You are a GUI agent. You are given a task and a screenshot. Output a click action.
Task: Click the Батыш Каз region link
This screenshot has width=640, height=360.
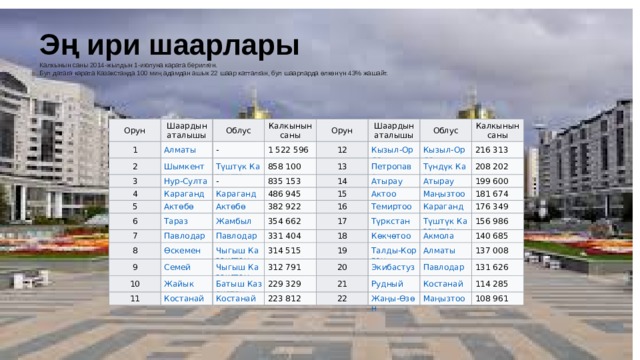point(239,284)
